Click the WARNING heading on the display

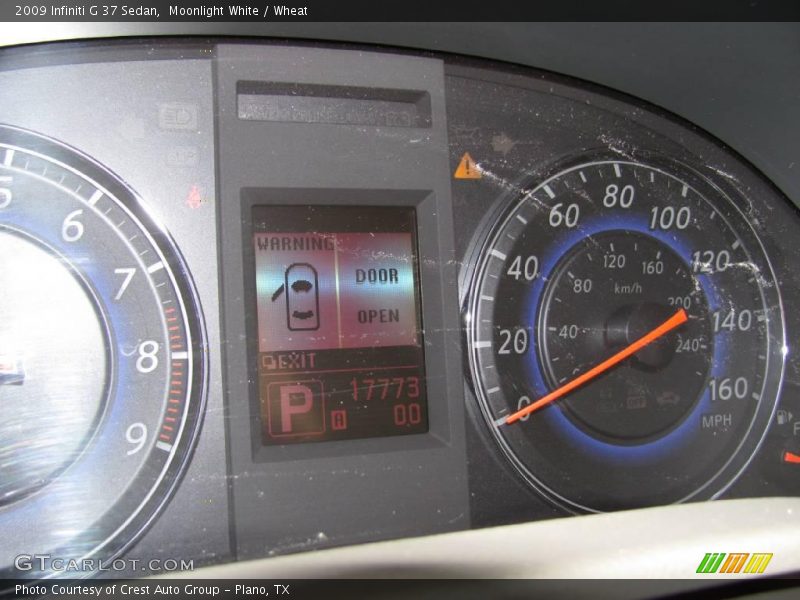[x=295, y=244]
